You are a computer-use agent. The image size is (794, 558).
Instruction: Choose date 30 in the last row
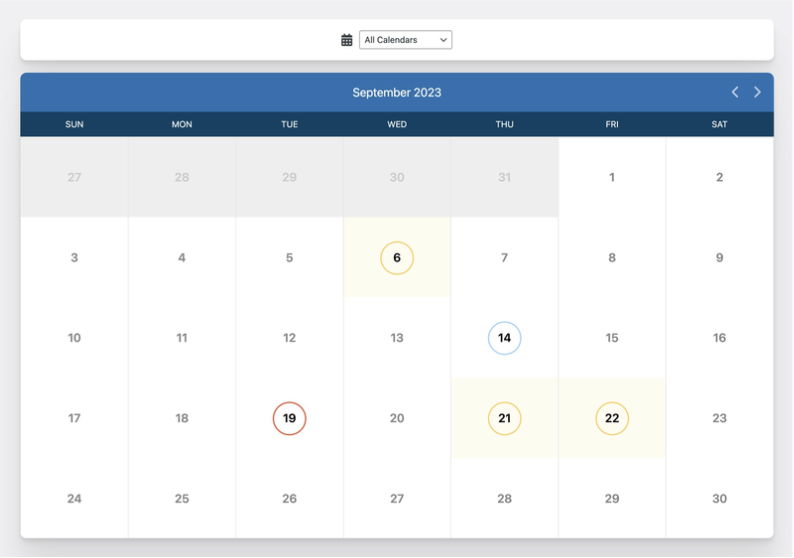pyautogui.click(x=719, y=498)
